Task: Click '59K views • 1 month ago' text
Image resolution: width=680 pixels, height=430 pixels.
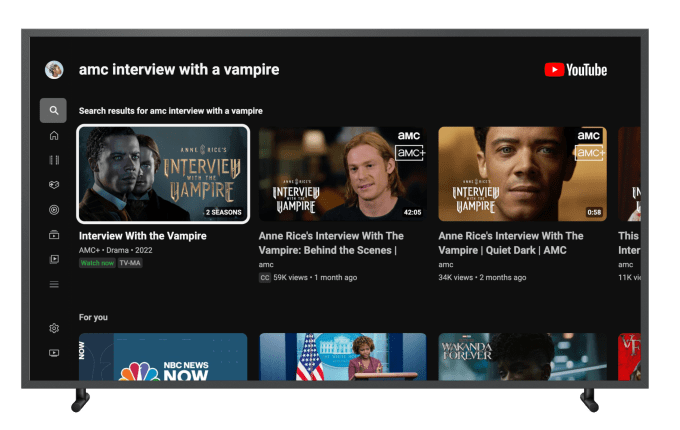Action: pyautogui.click(x=315, y=277)
